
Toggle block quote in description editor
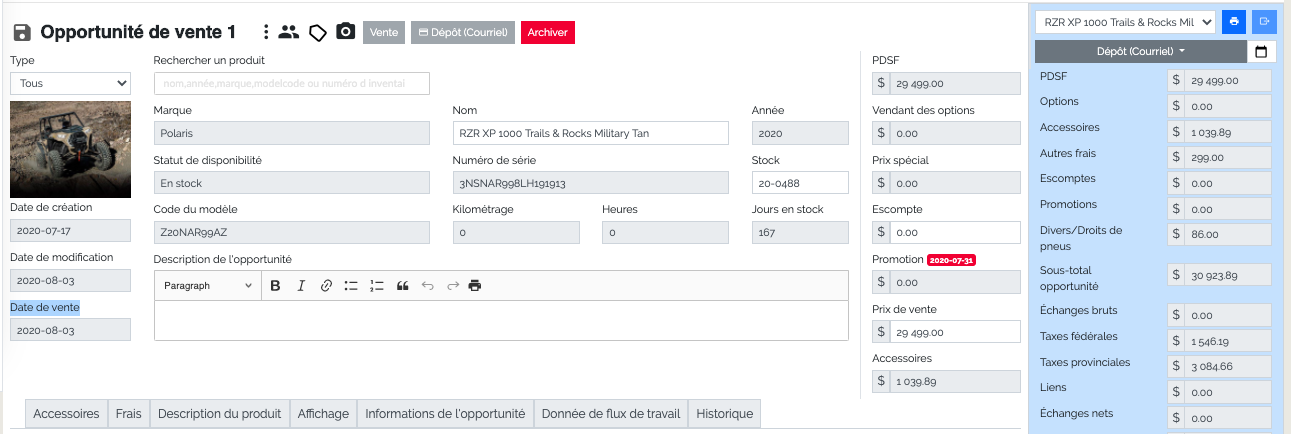coord(403,286)
